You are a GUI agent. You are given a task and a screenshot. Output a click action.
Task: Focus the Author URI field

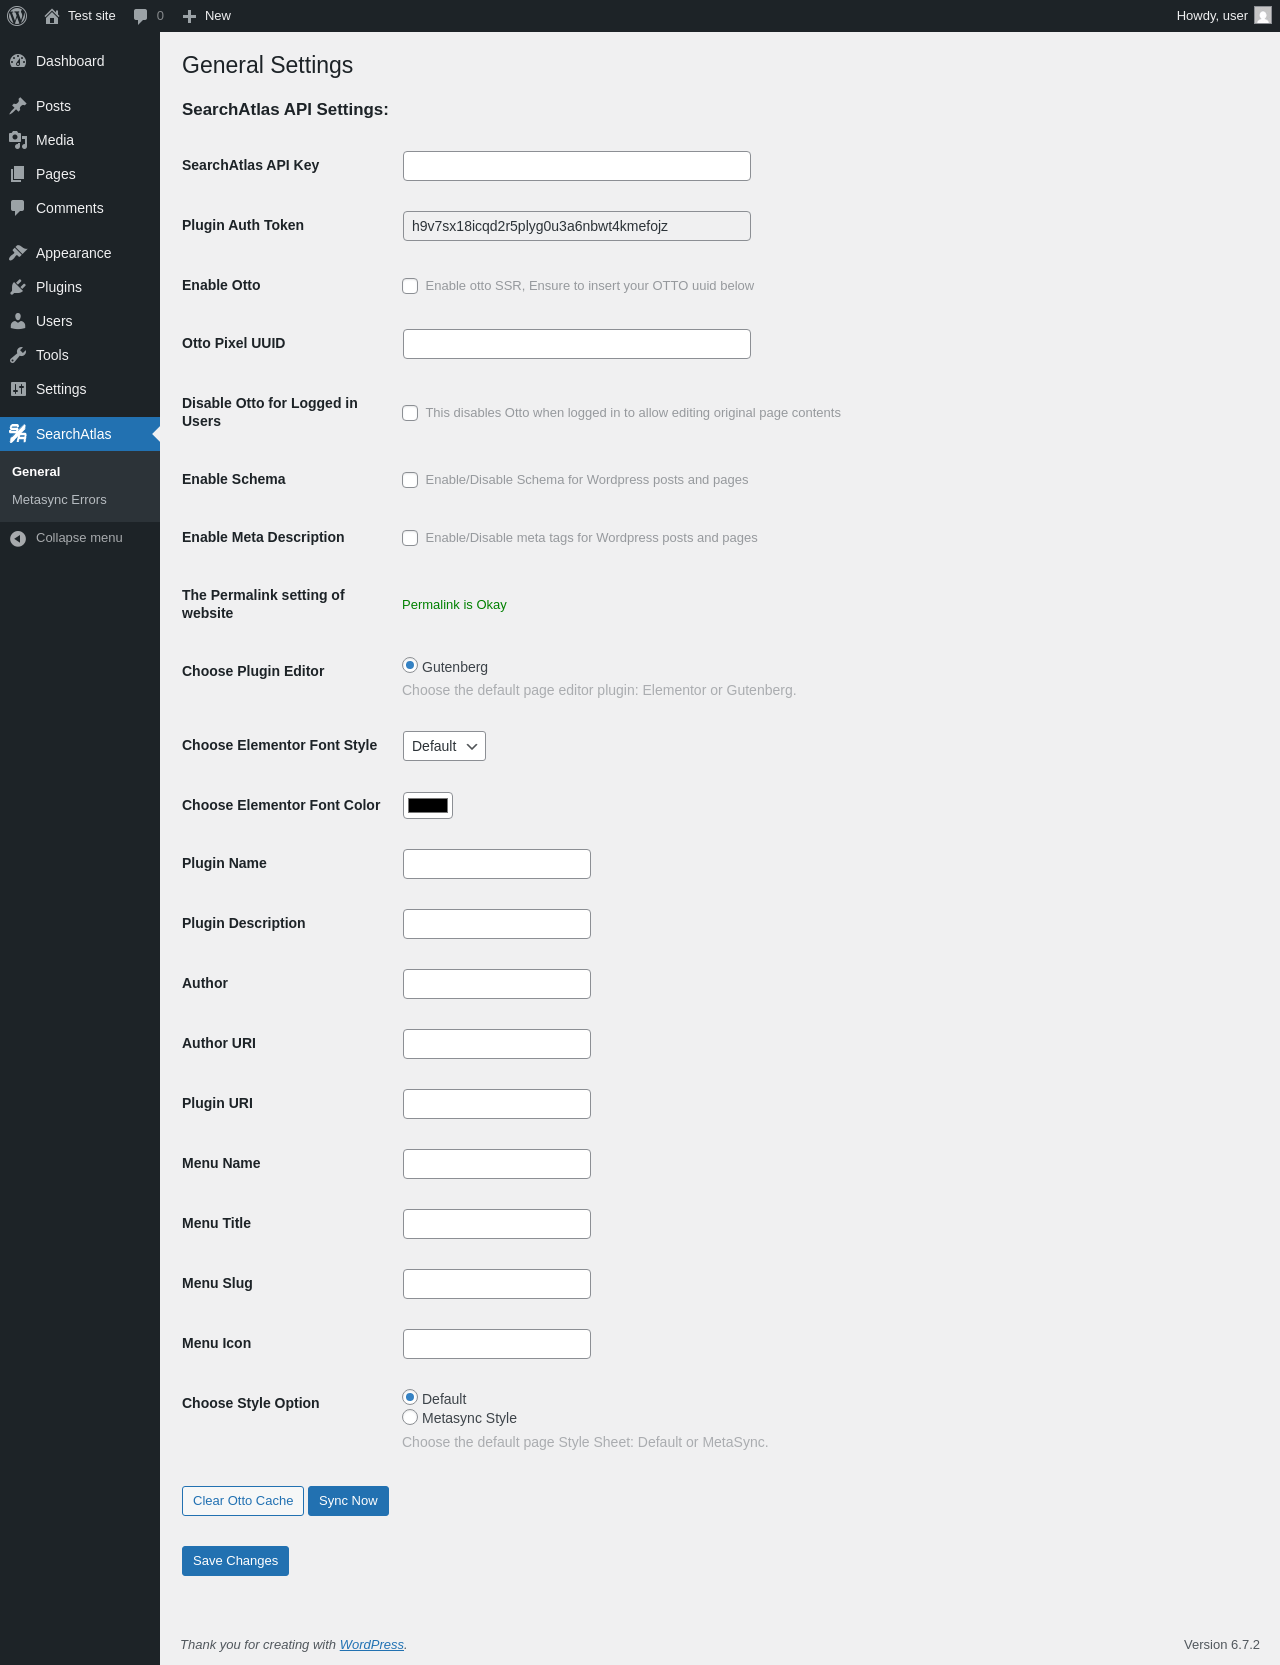(497, 1044)
